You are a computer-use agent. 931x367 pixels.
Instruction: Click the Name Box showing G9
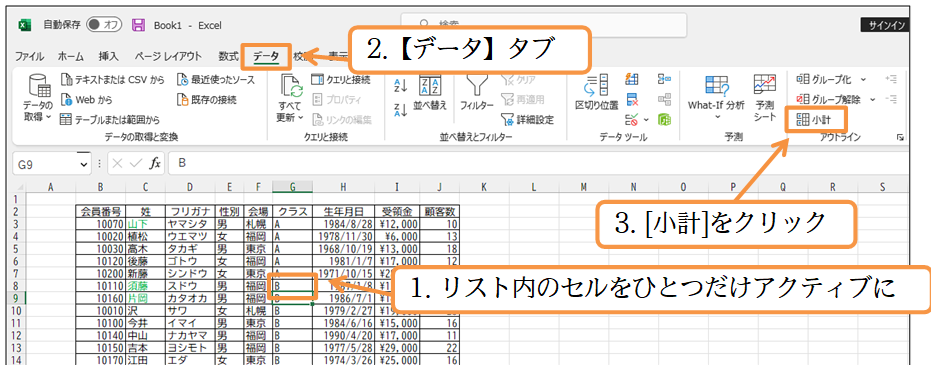(x=44, y=164)
